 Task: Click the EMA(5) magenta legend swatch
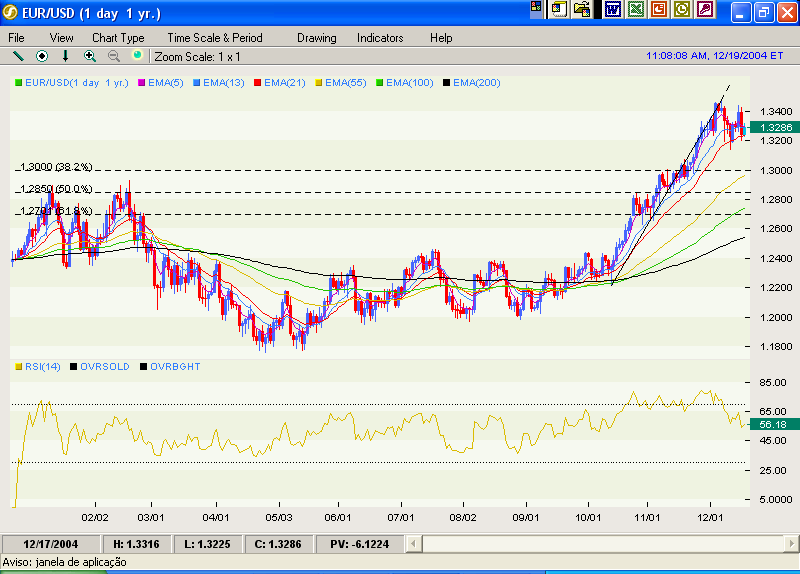tap(142, 83)
